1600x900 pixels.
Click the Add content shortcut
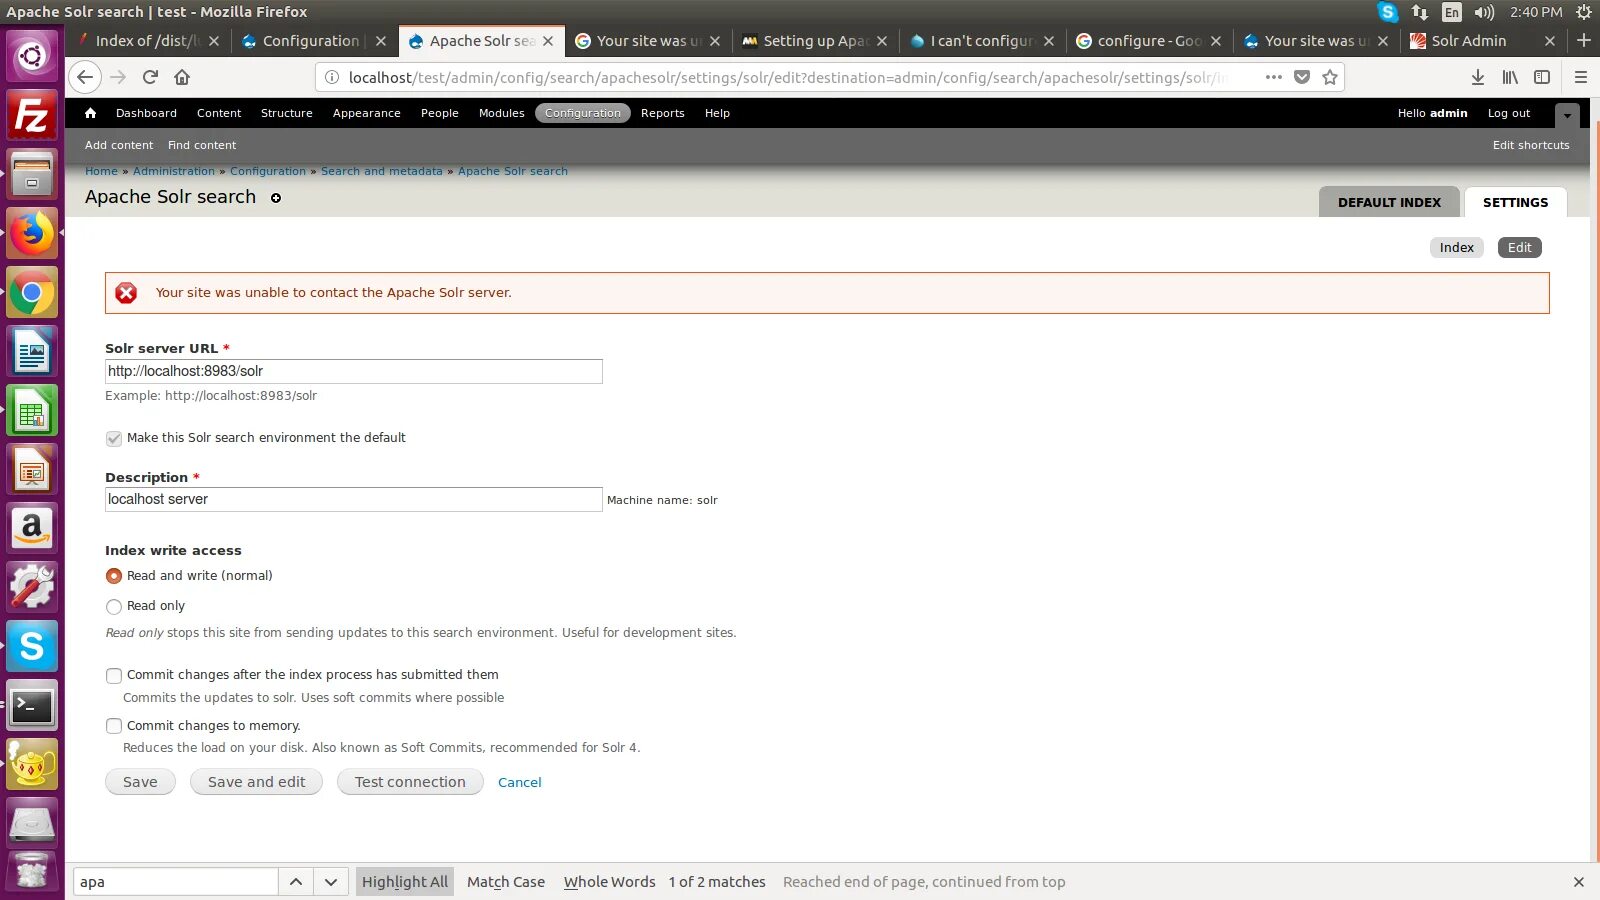click(x=119, y=145)
